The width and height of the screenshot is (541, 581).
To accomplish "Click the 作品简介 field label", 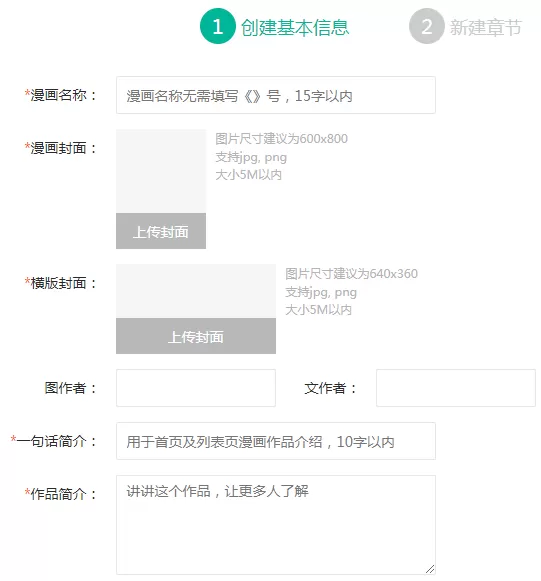I will coord(60,494).
